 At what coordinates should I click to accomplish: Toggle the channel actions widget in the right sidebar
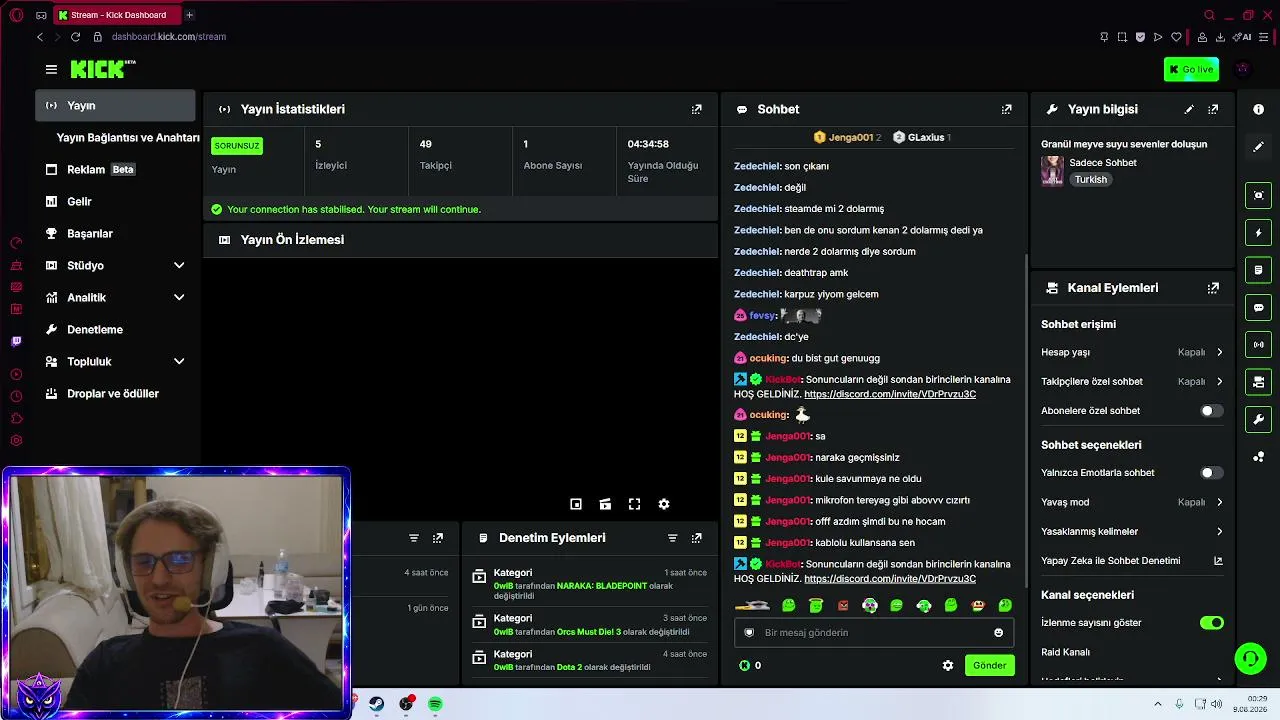pos(1259,382)
